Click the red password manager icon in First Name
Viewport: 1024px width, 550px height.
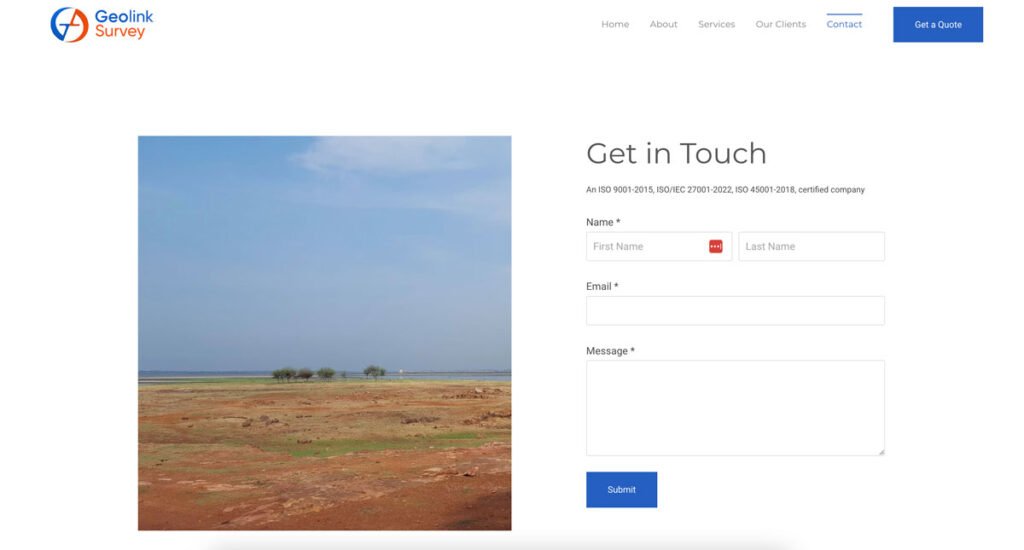pyautogui.click(x=715, y=247)
